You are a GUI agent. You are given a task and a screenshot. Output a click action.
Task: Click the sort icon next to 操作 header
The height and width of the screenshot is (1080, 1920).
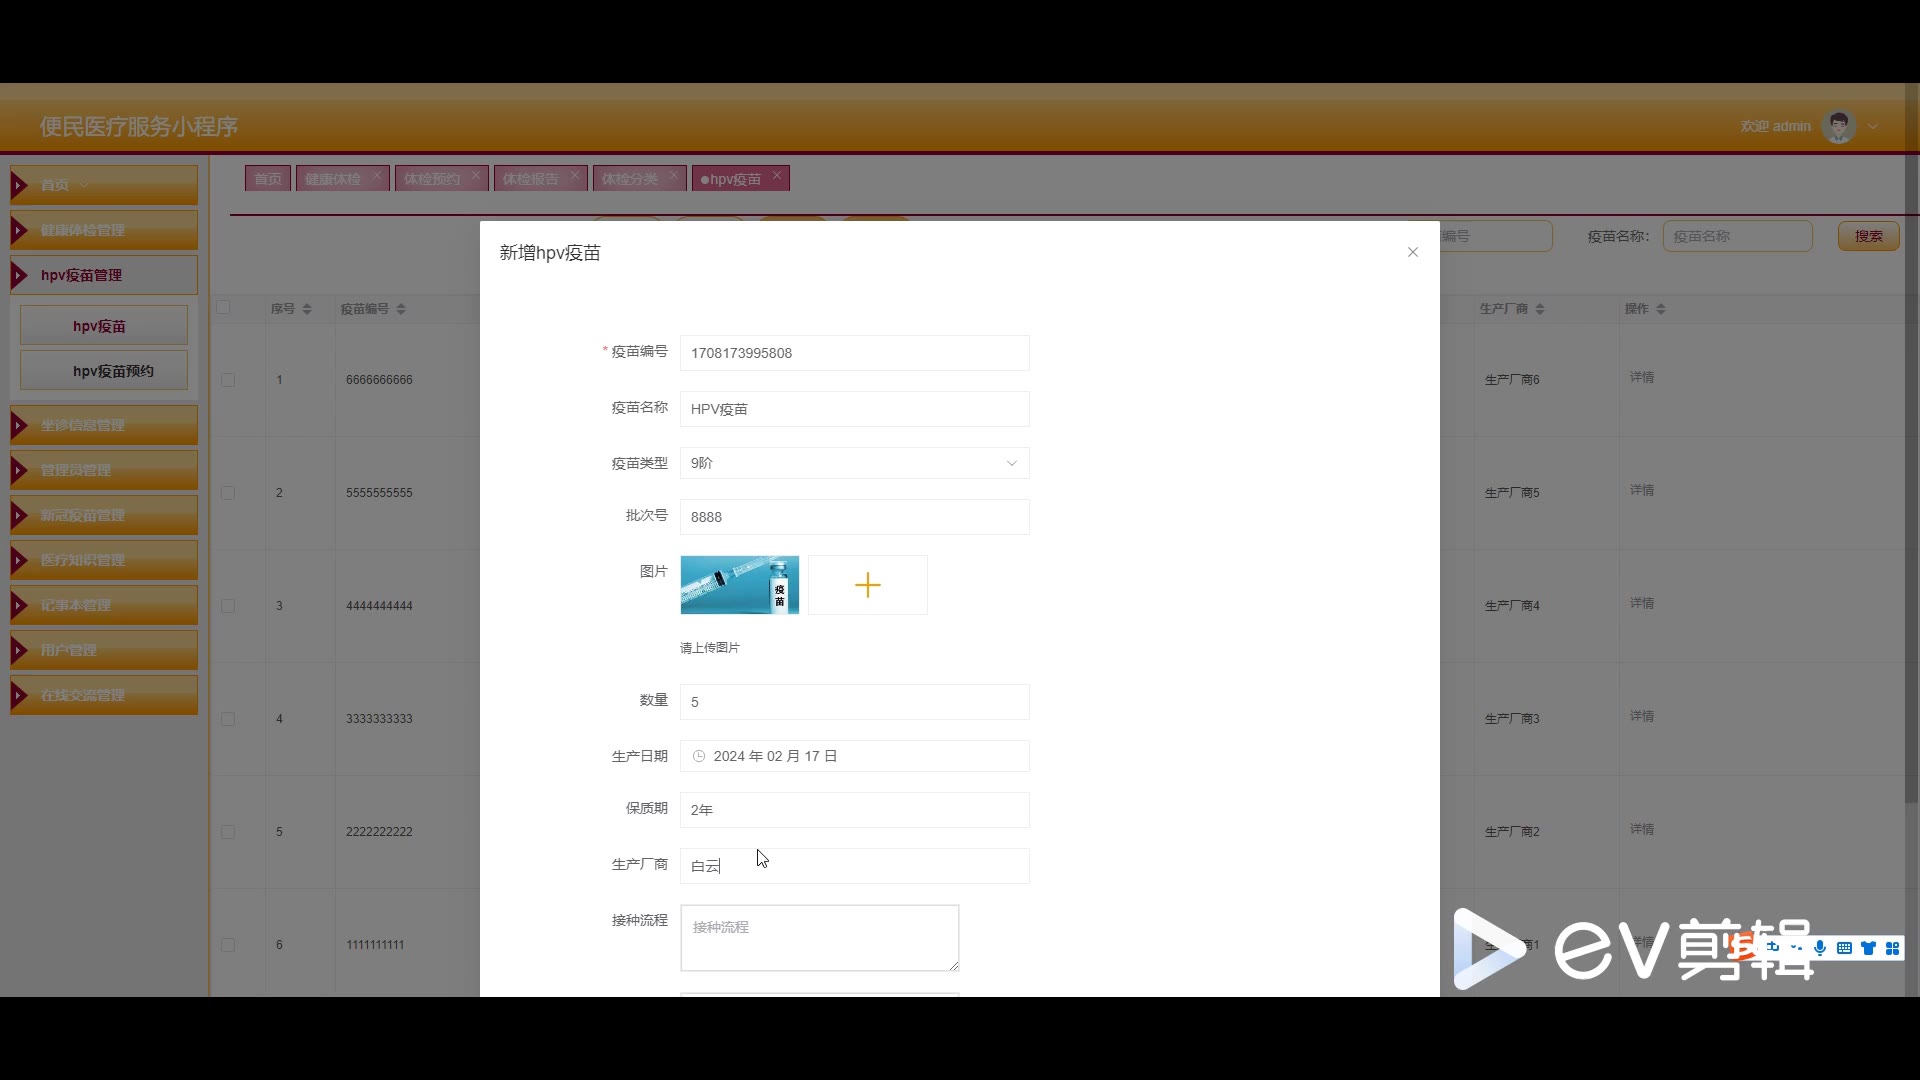click(x=1661, y=309)
